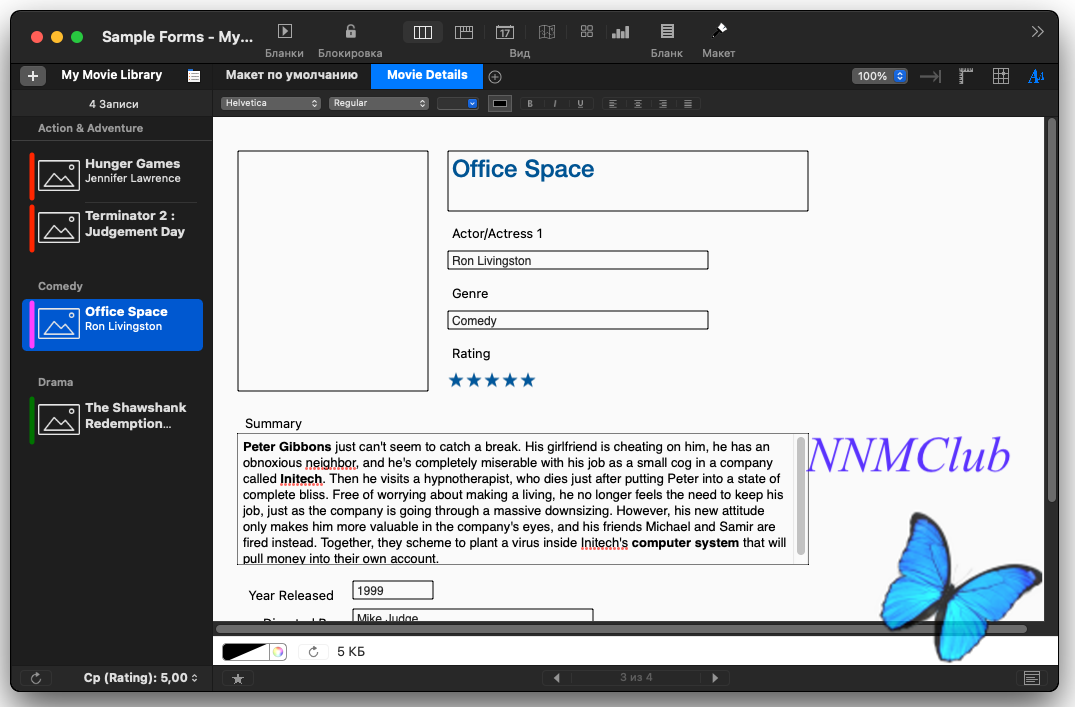Switch to the table view icon
This screenshot has height=707, width=1075.
(x=464, y=32)
